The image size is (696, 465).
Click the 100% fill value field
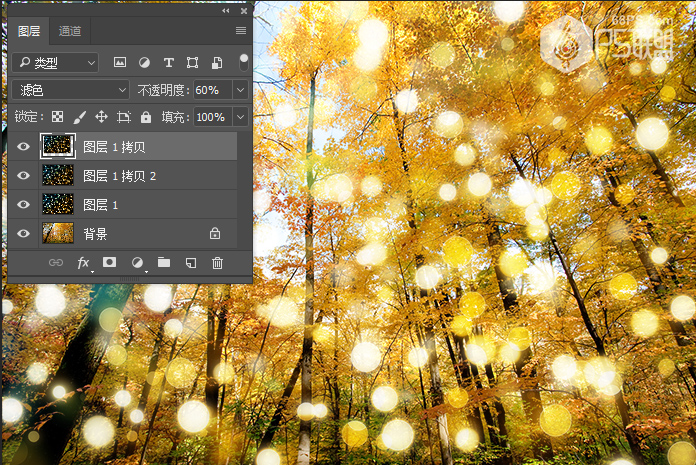pyautogui.click(x=212, y=117)
